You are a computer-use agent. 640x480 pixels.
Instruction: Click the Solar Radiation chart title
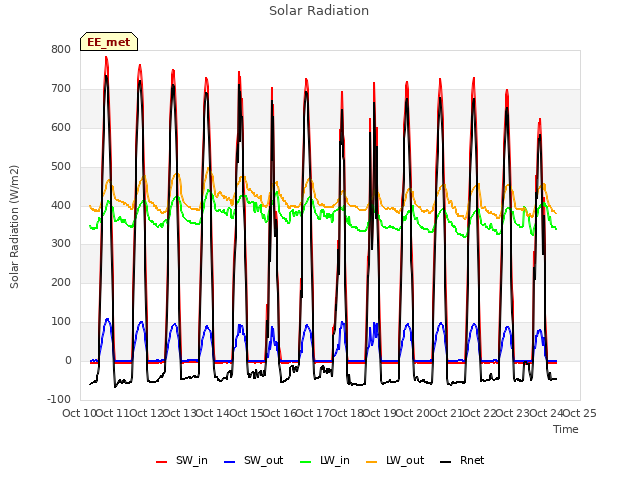point(319,11)
